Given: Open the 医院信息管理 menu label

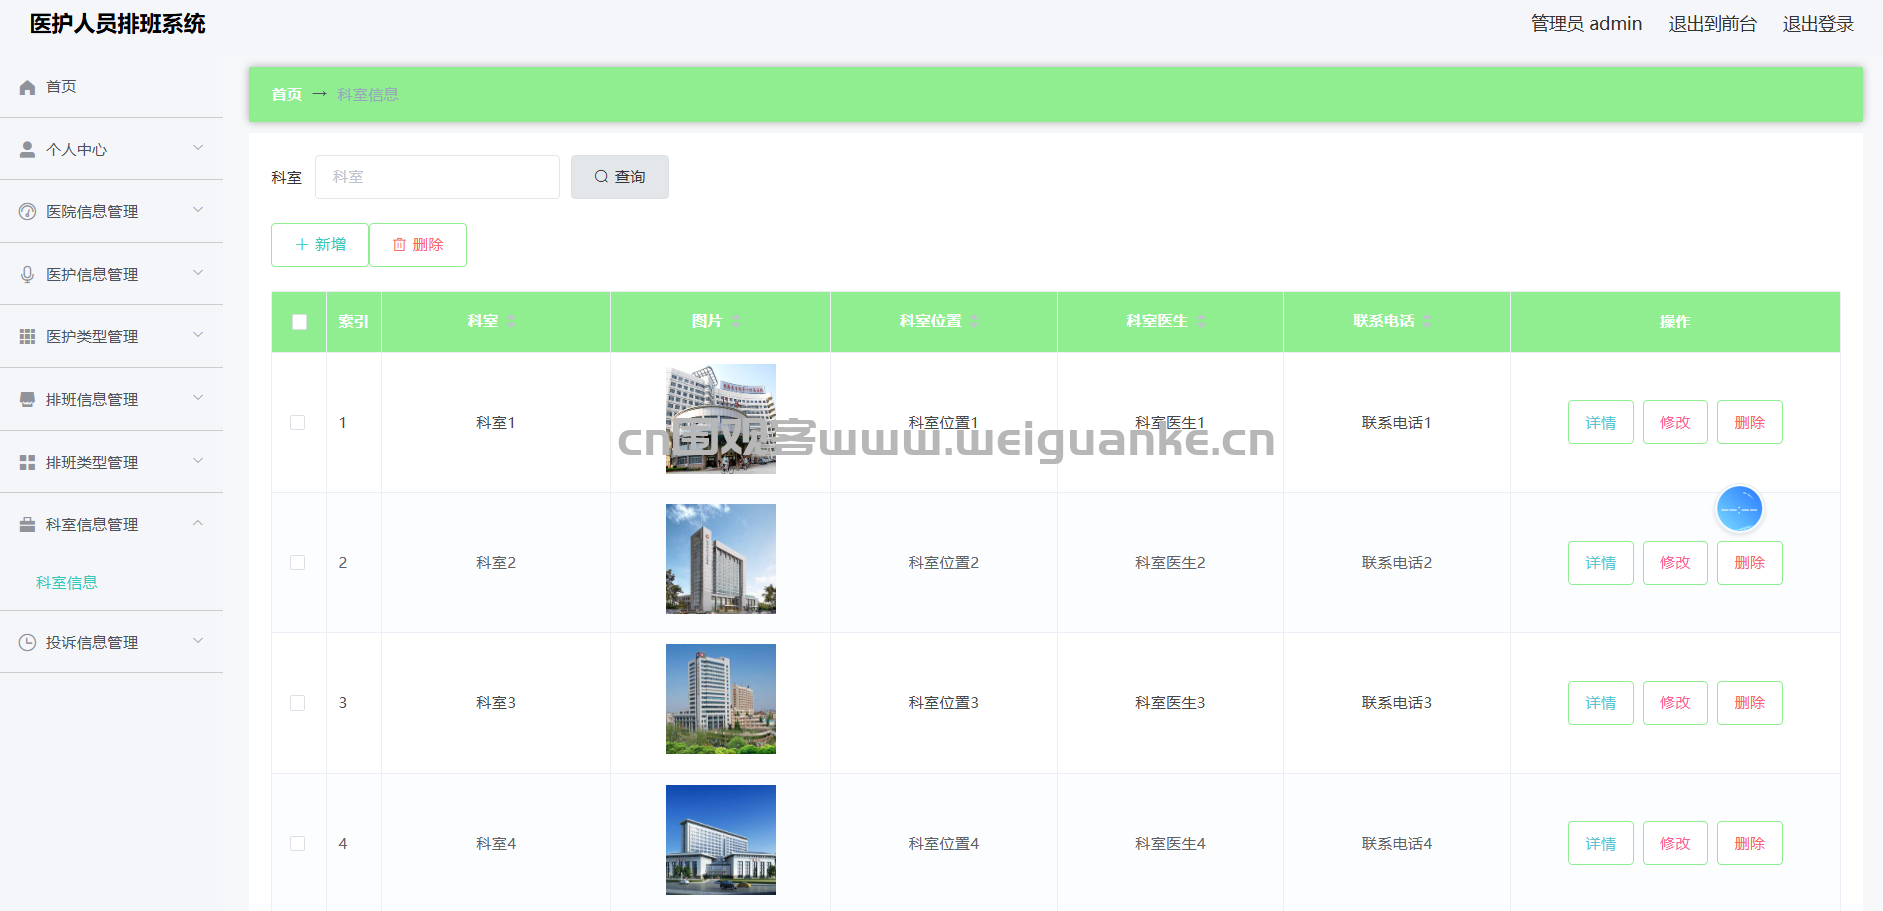Looking at the screenshot, I should click(92, 212).
